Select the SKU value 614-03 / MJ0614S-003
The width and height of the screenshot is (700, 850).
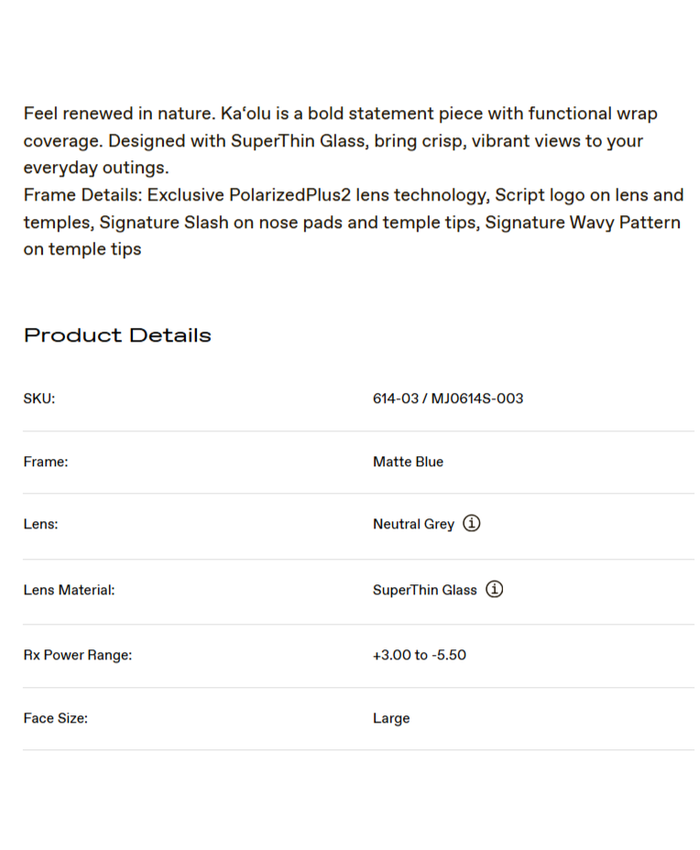tap(448, 399)
